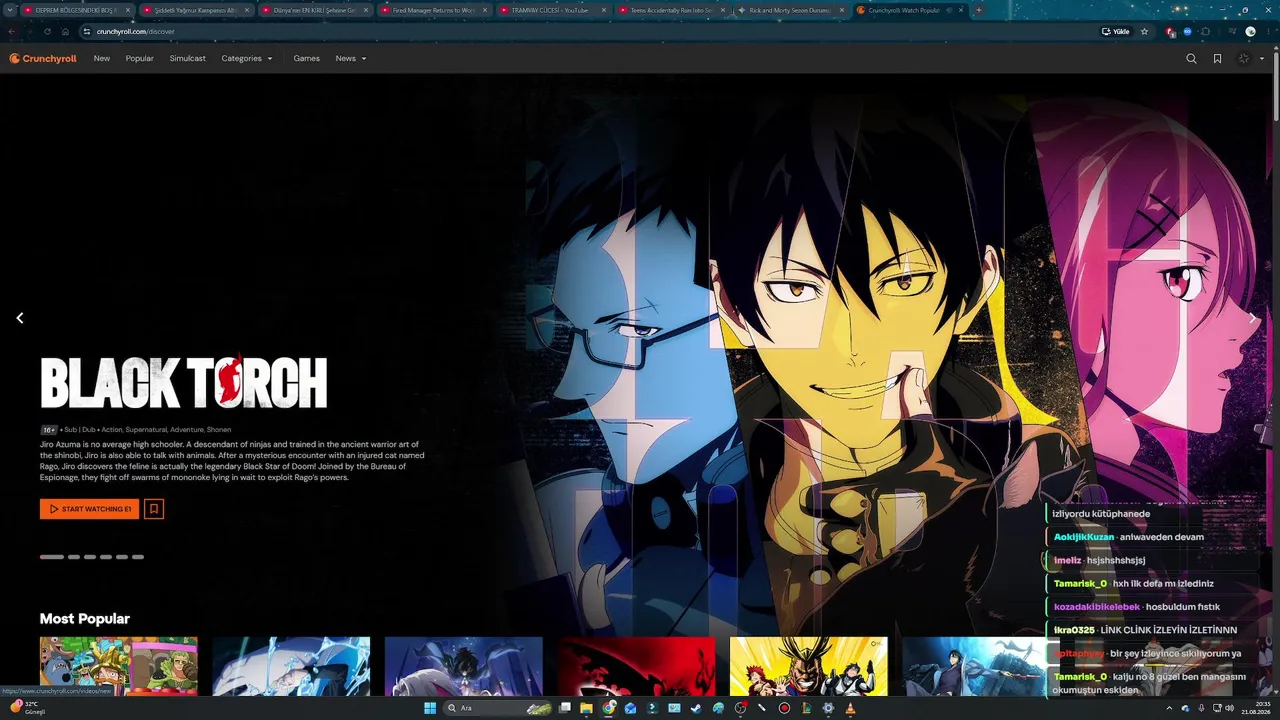The height and width of the screenshot is (720, 1280).
Task: Switch to the Fired Manager Returns tab
Action: 434,10
